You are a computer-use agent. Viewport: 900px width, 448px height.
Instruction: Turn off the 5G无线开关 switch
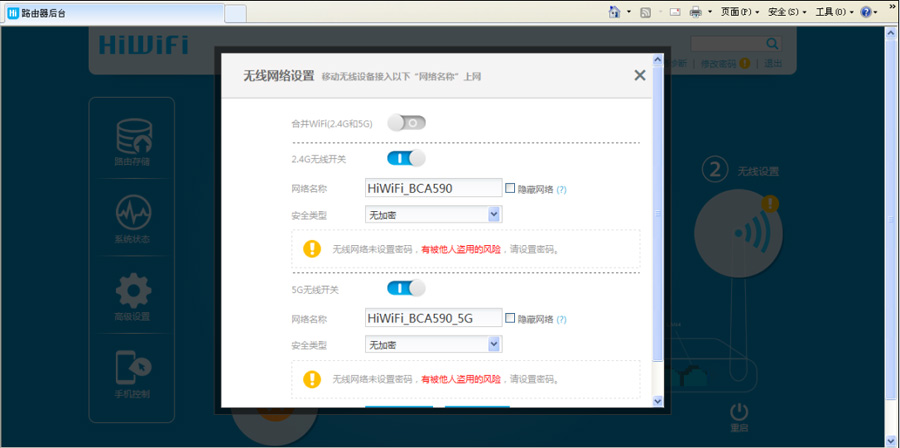[407, 289]
